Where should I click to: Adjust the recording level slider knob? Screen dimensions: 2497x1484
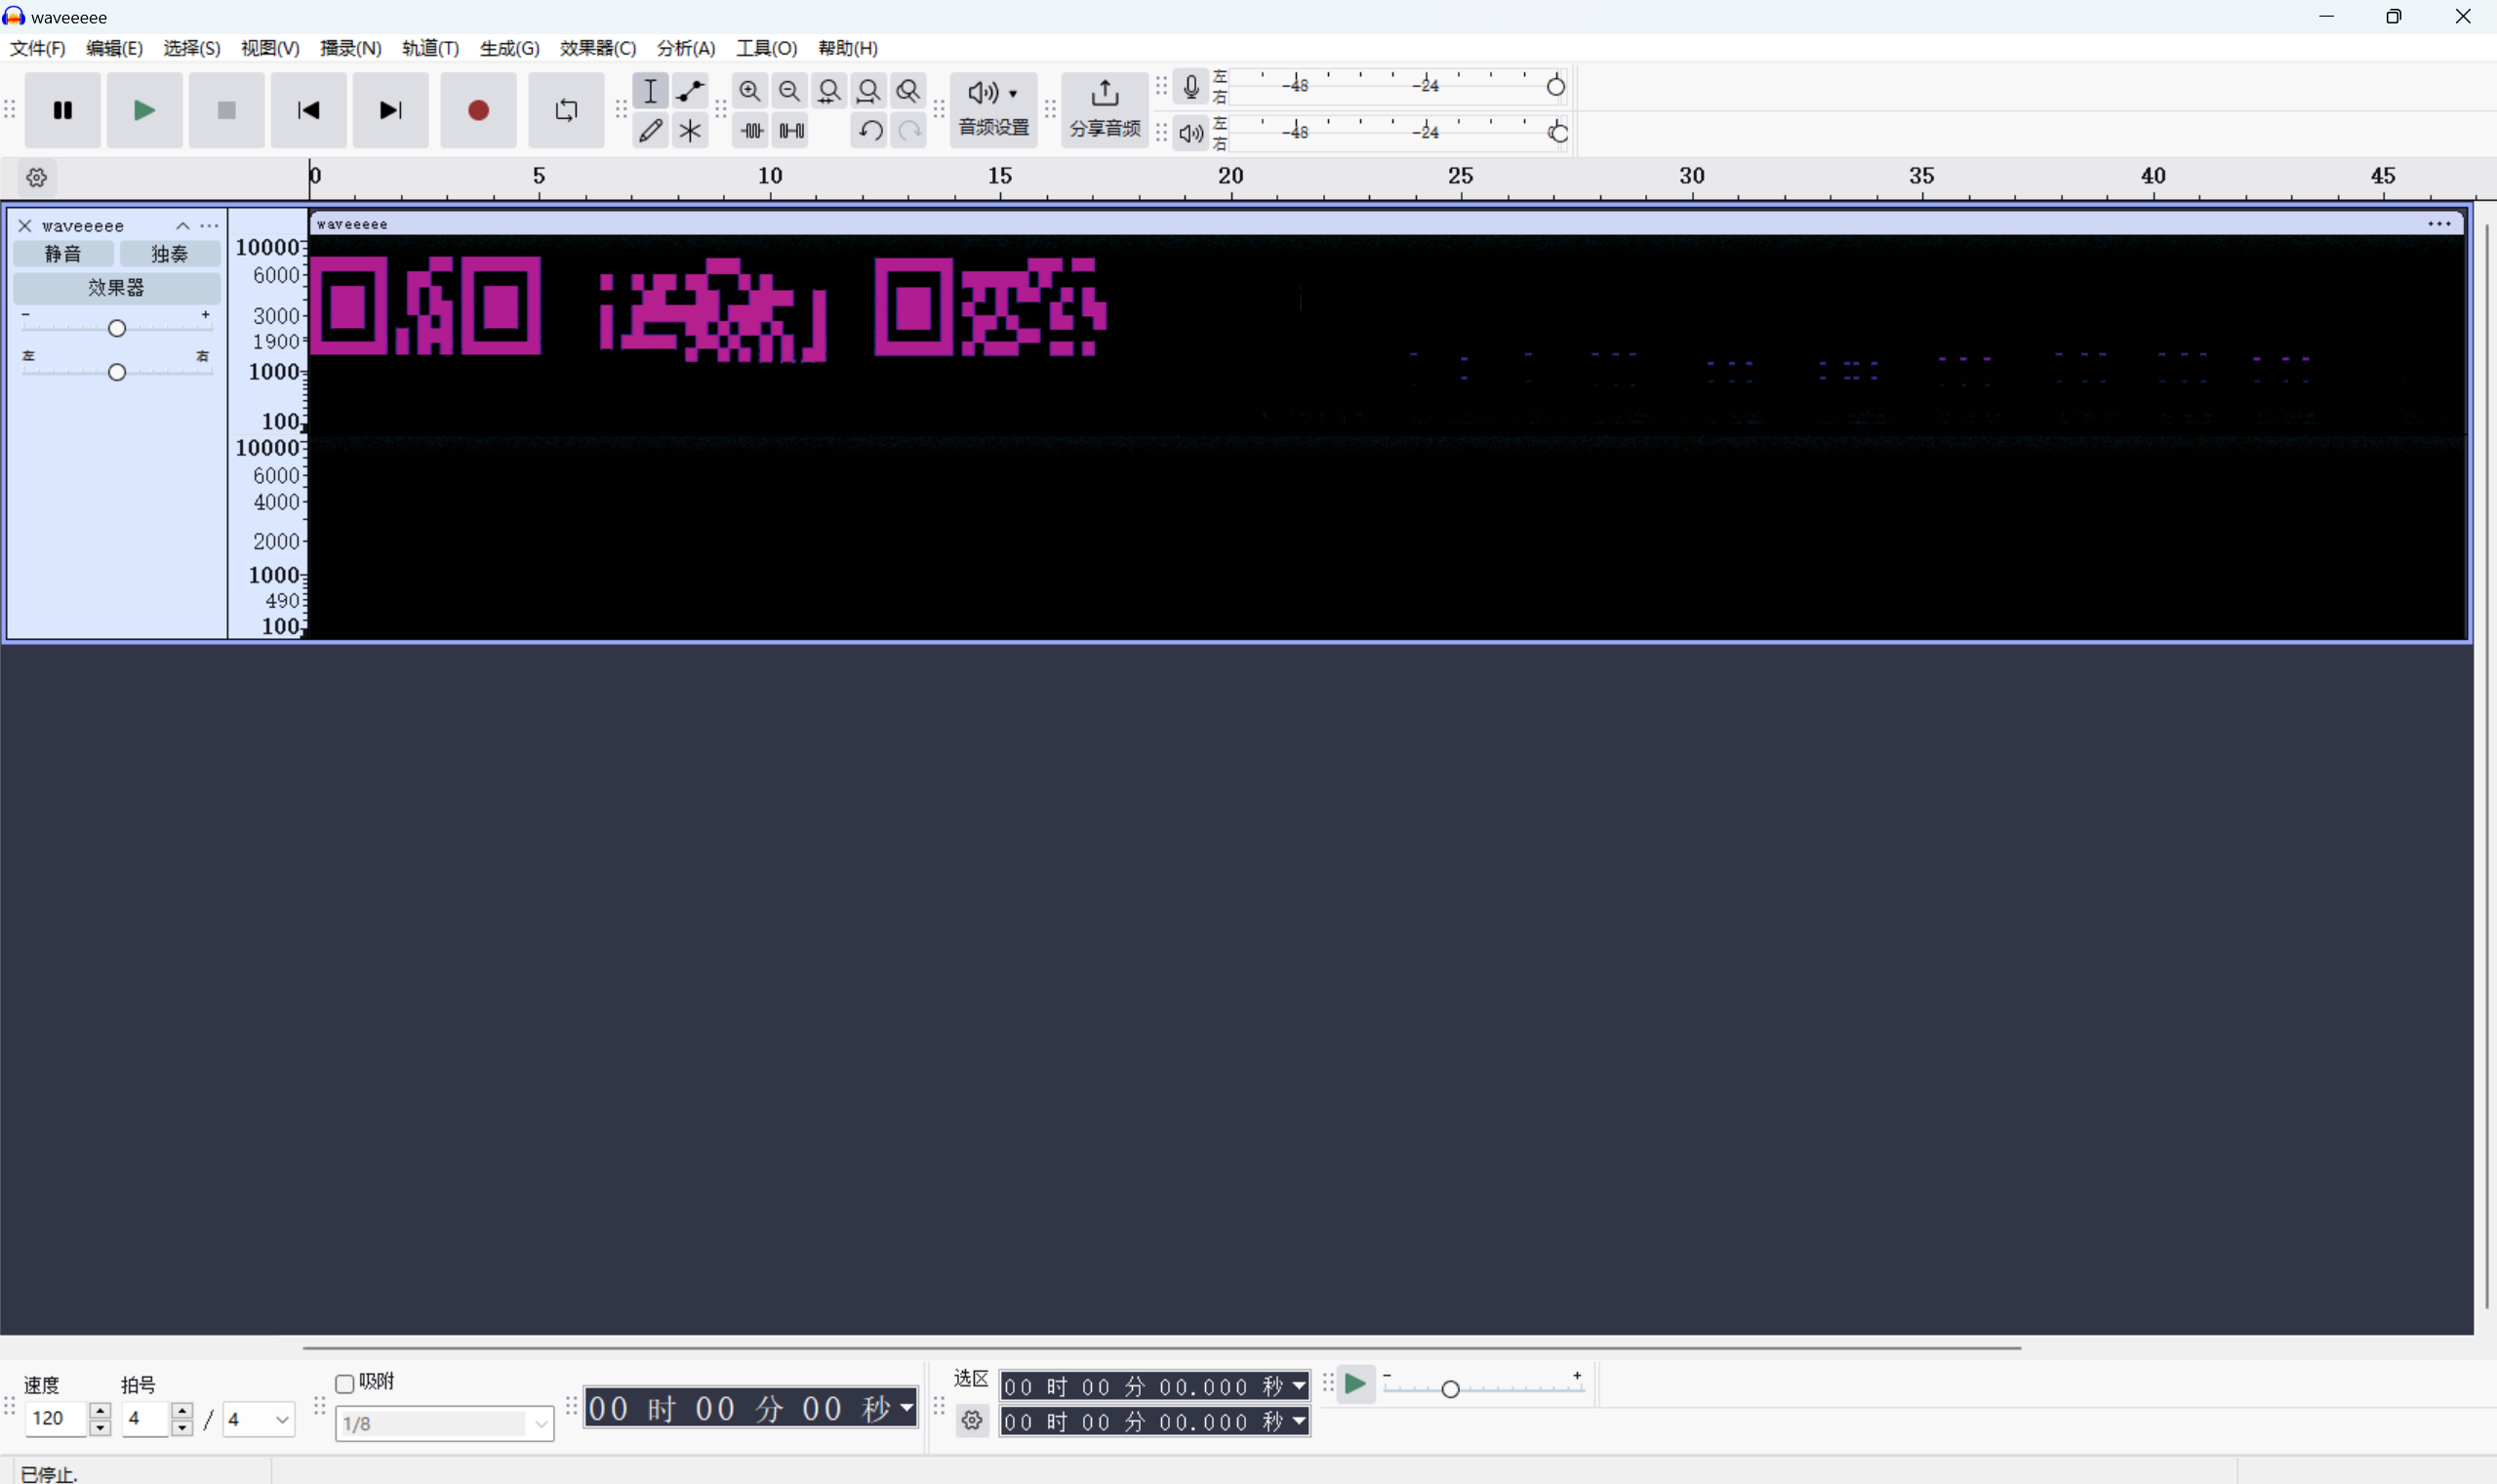(1555, 87)
